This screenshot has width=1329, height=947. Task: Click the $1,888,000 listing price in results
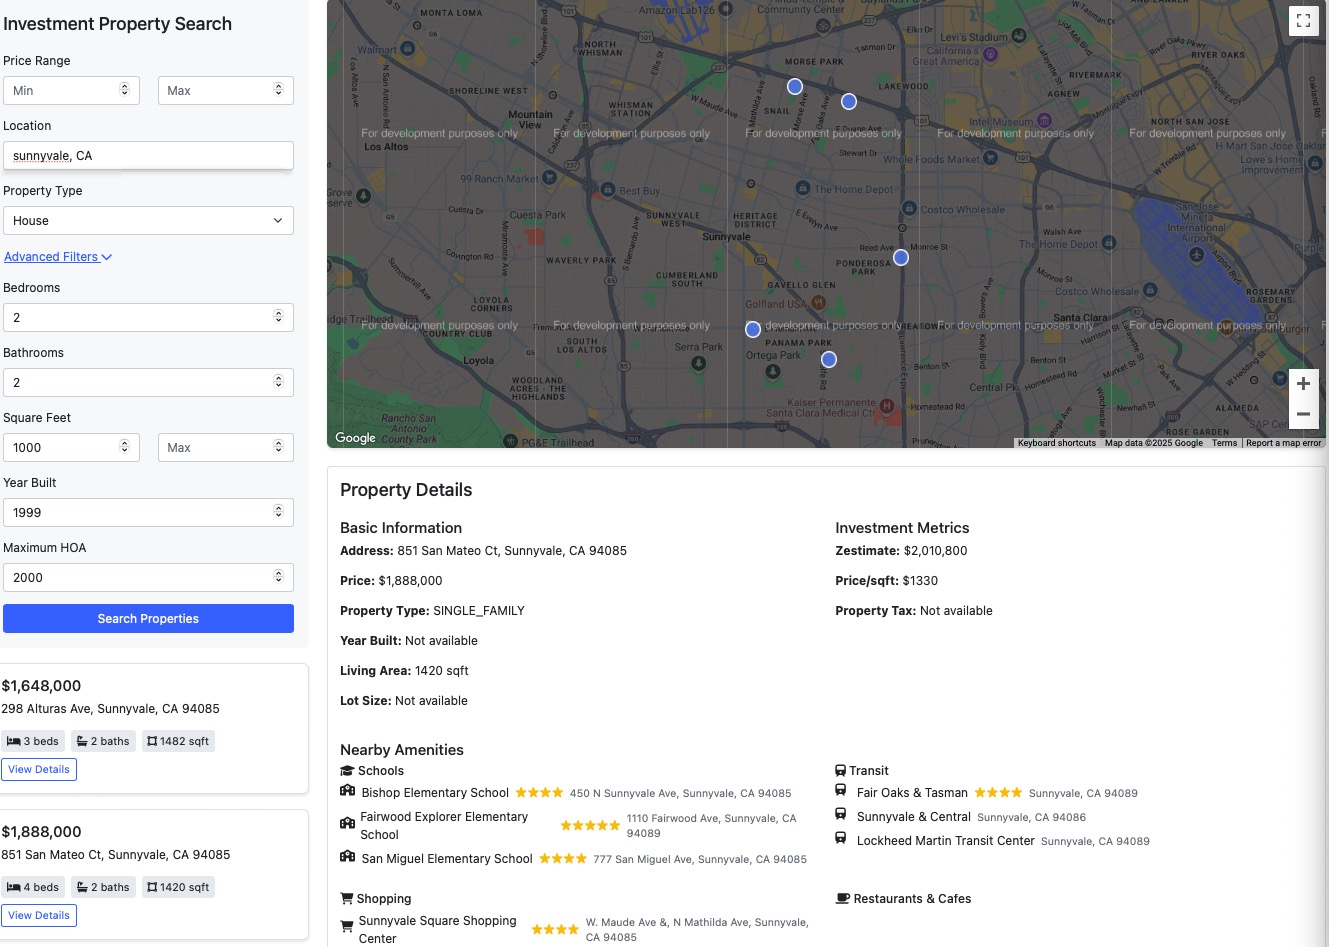click(x=41, y=832)
